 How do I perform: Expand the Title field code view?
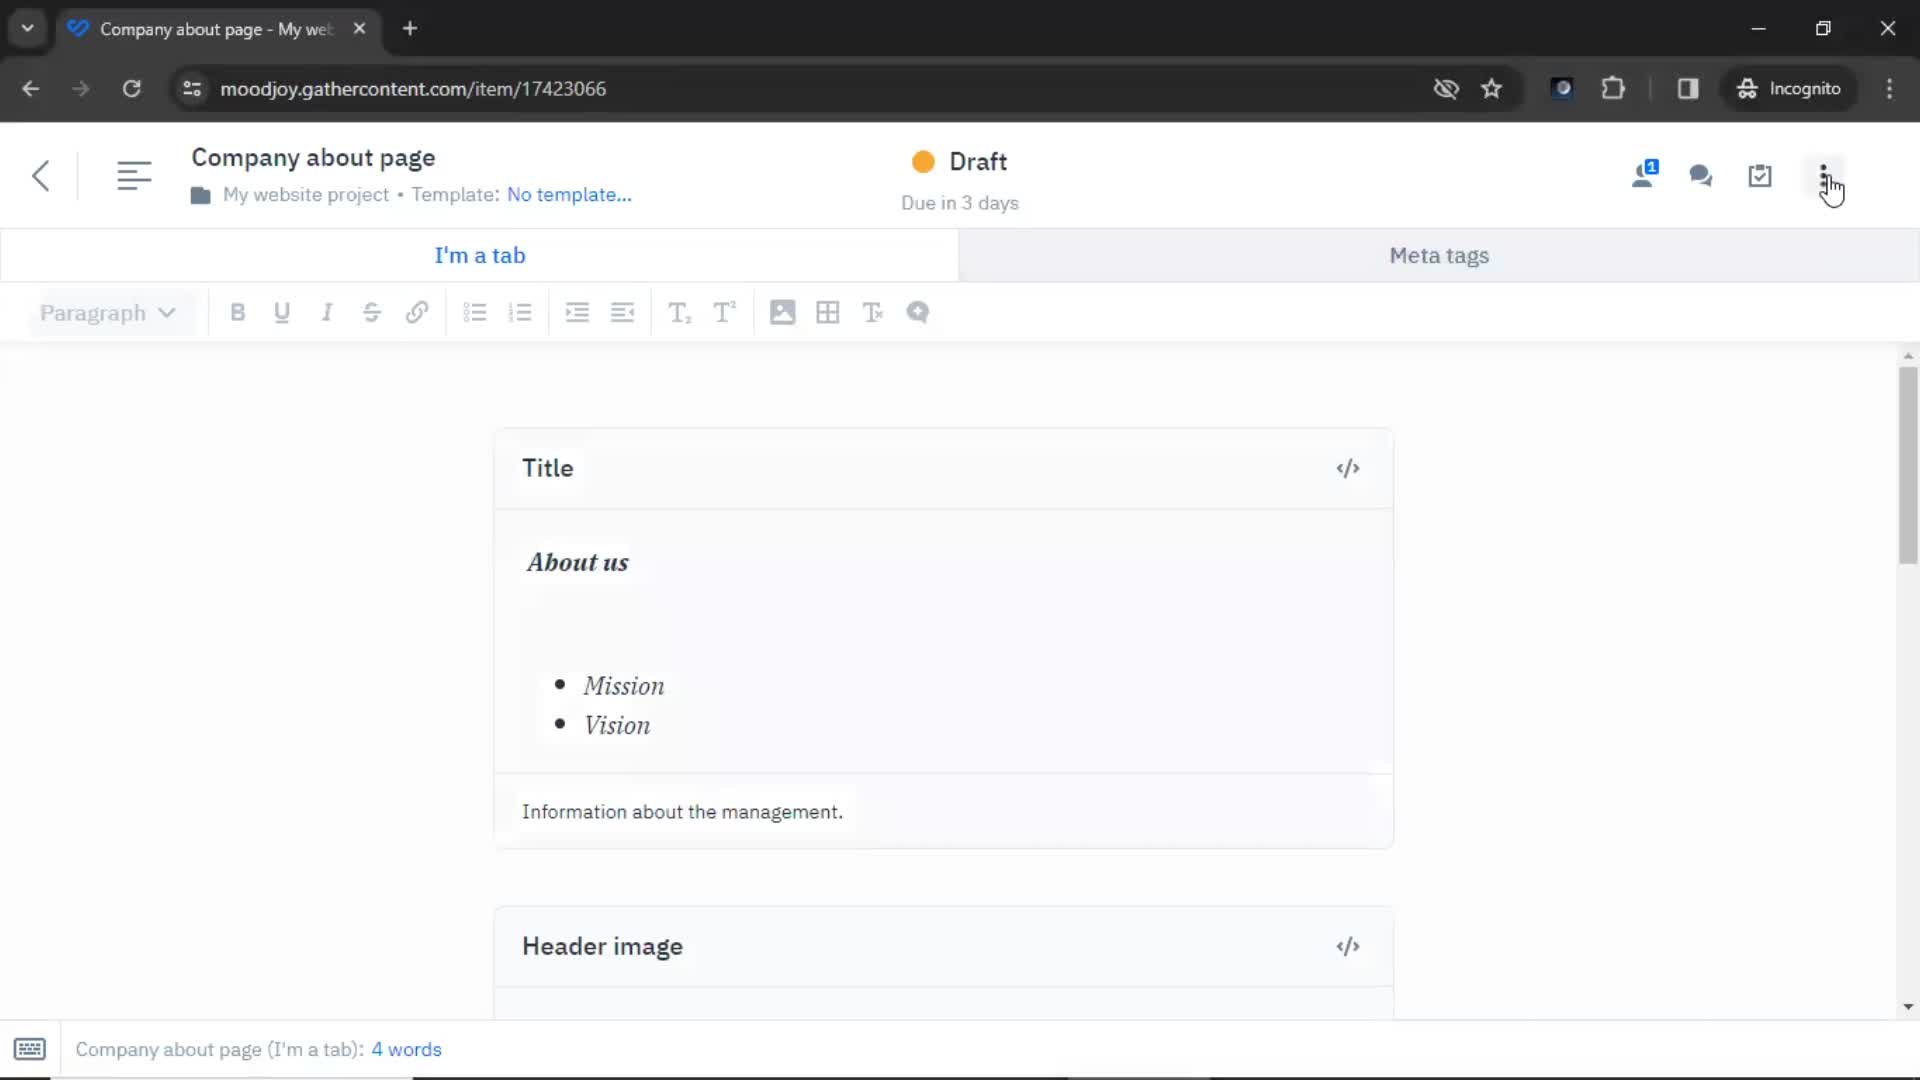pos(1348,467)
